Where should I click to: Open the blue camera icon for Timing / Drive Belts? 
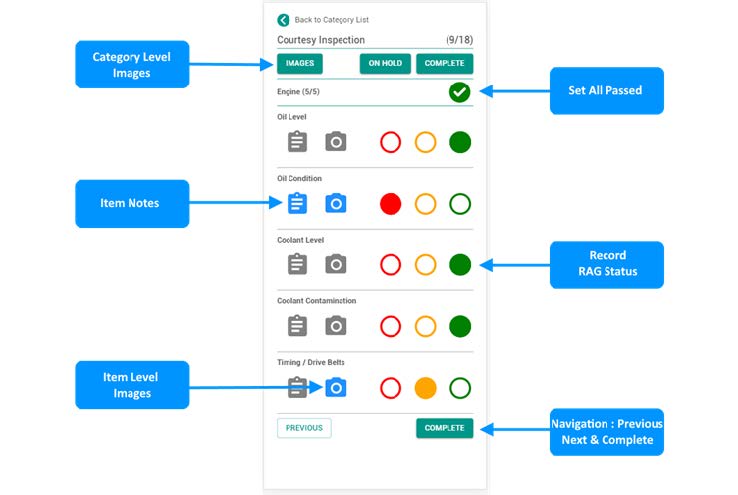tap(336, 387)
